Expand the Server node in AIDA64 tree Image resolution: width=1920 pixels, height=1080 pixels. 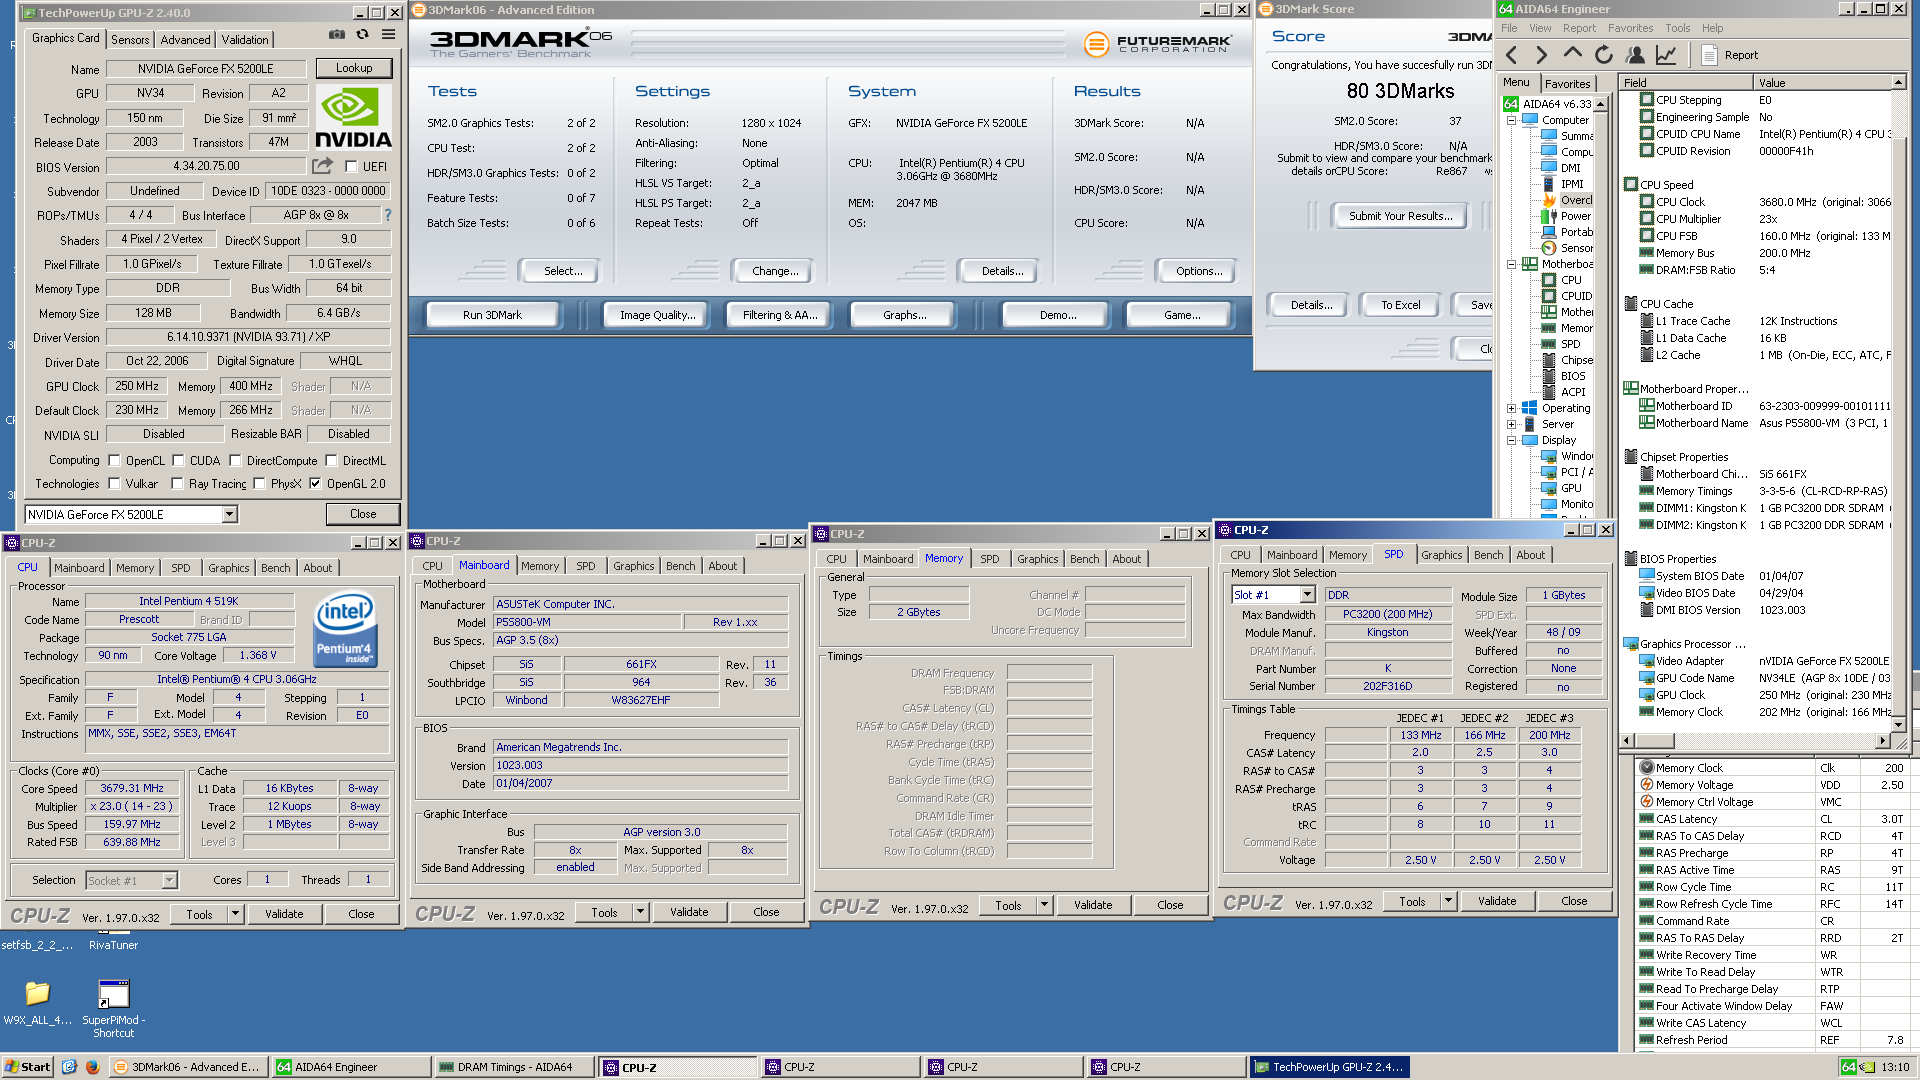(1511, 424)
